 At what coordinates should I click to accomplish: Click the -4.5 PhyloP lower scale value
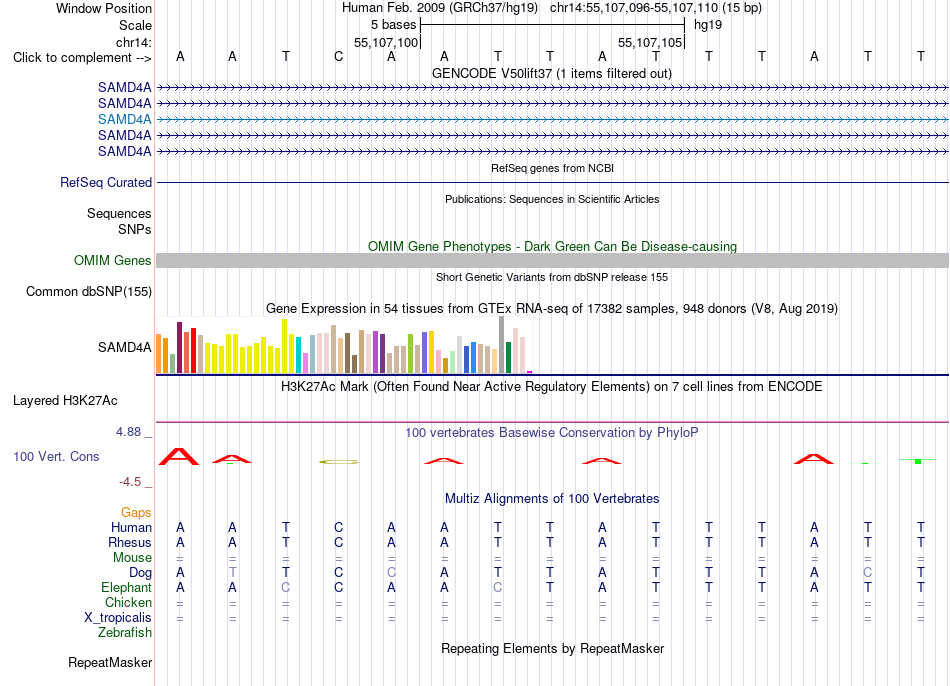tap(130, 482)
